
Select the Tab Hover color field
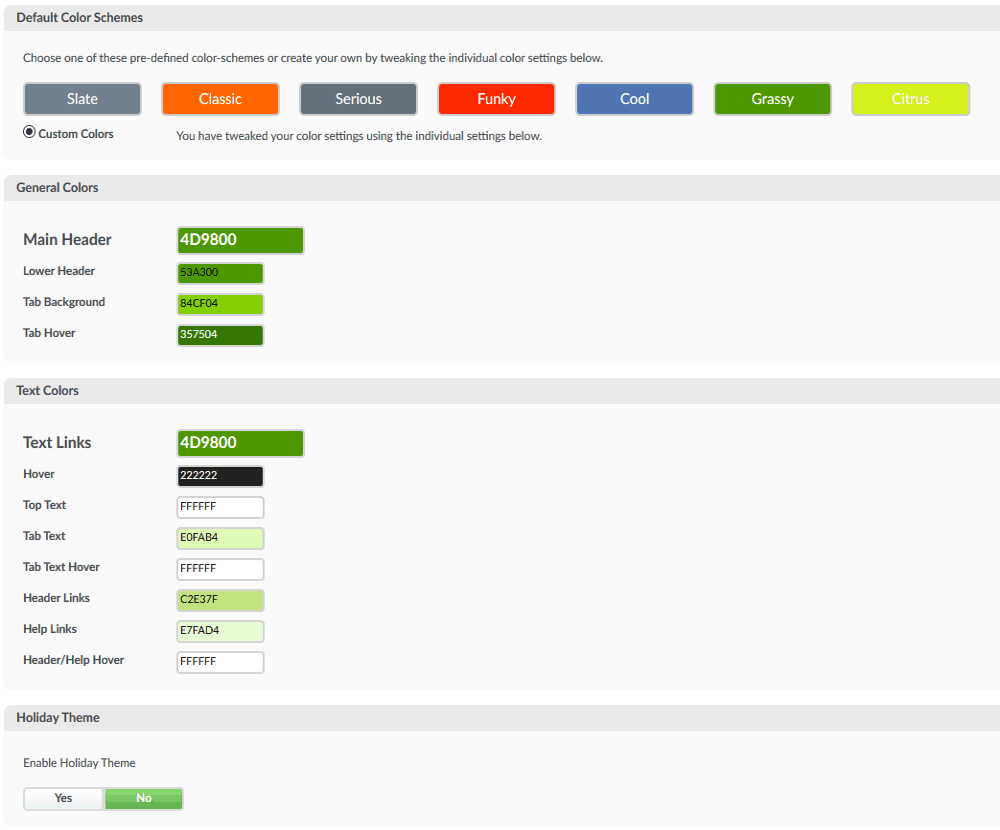coord(220,334)
